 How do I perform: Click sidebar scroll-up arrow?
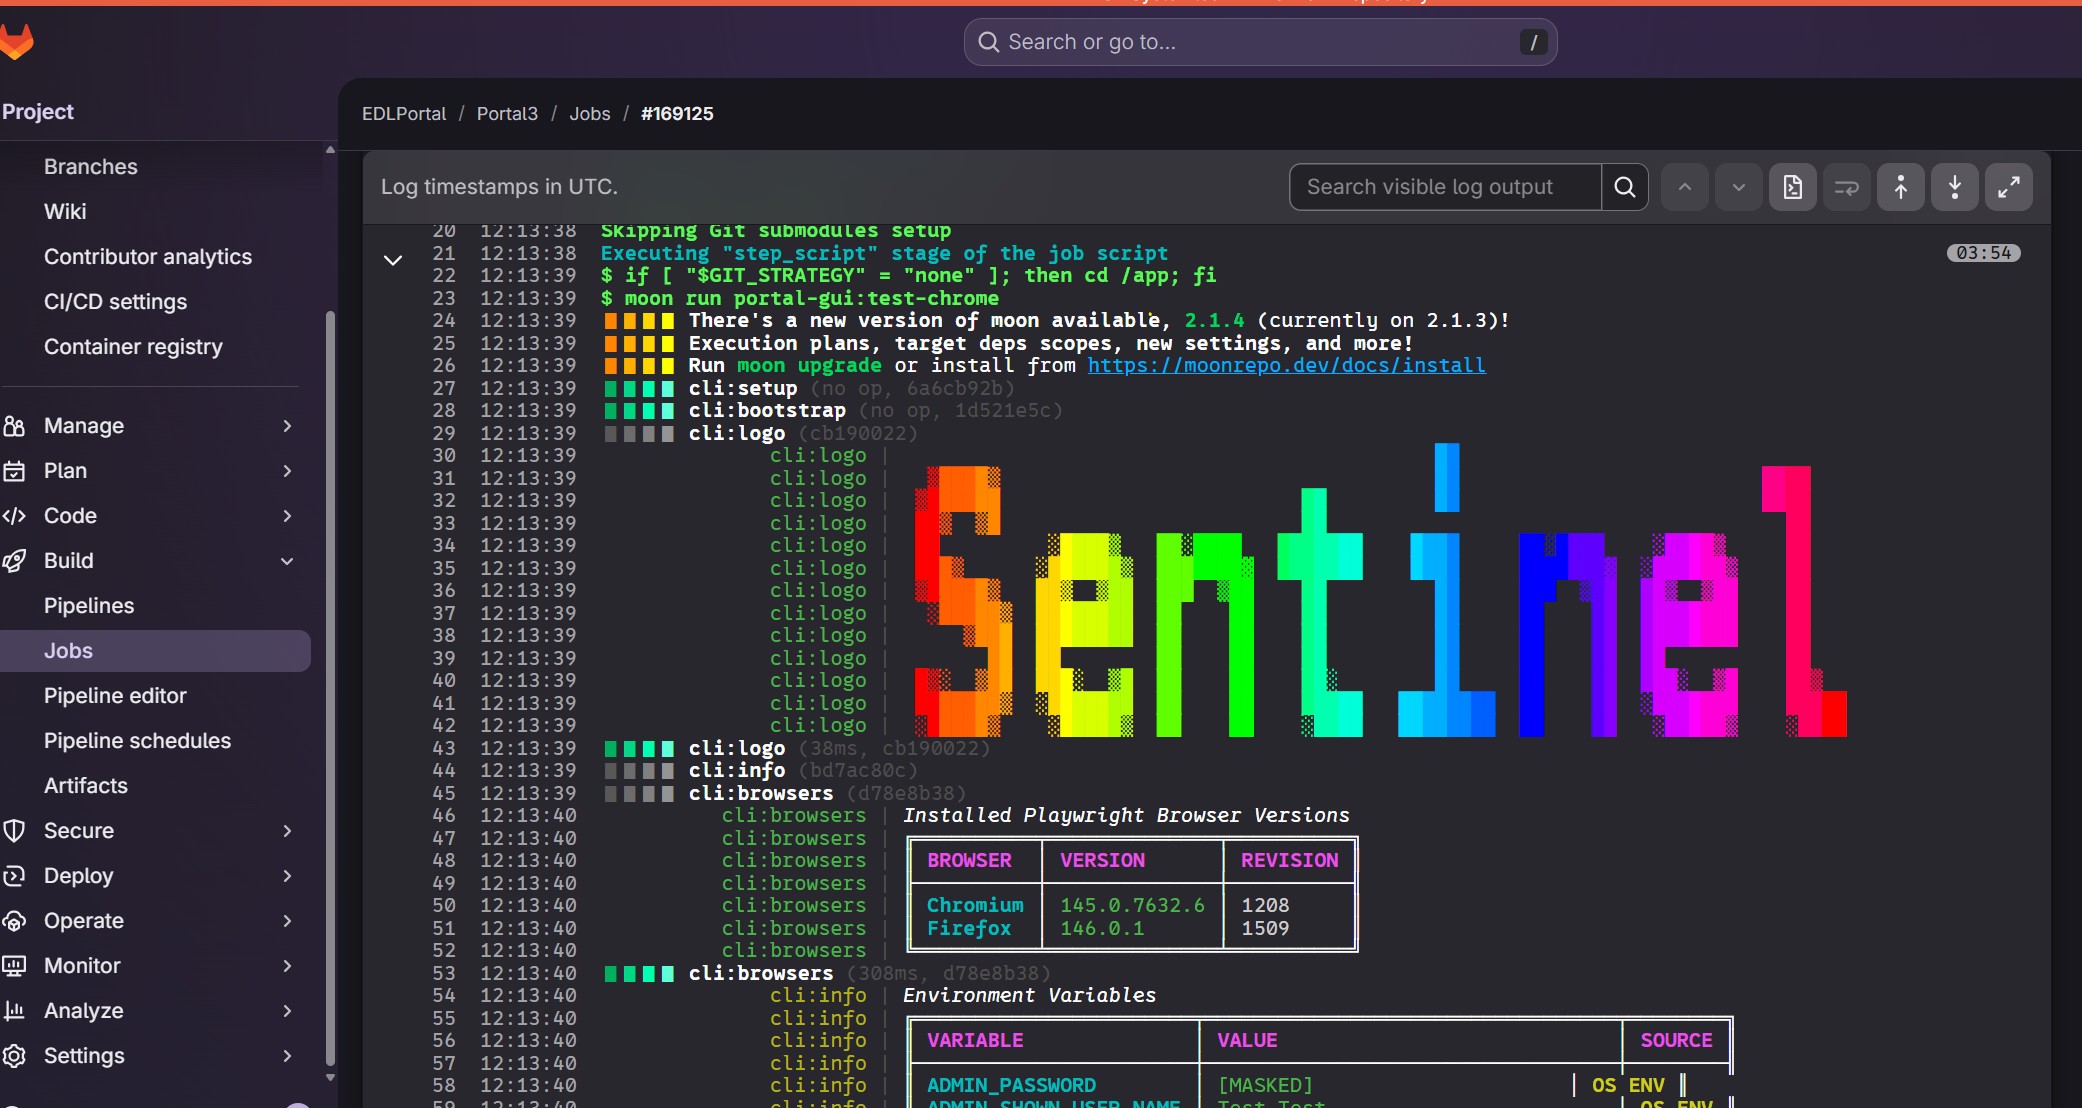[x=330, y=150]
